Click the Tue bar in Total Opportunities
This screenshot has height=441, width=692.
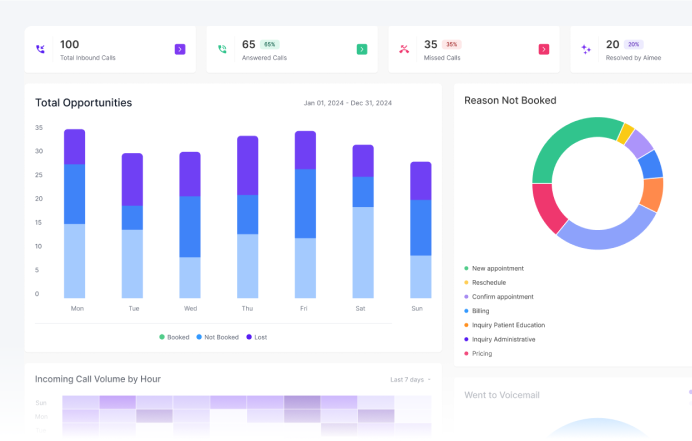[132, 226]
